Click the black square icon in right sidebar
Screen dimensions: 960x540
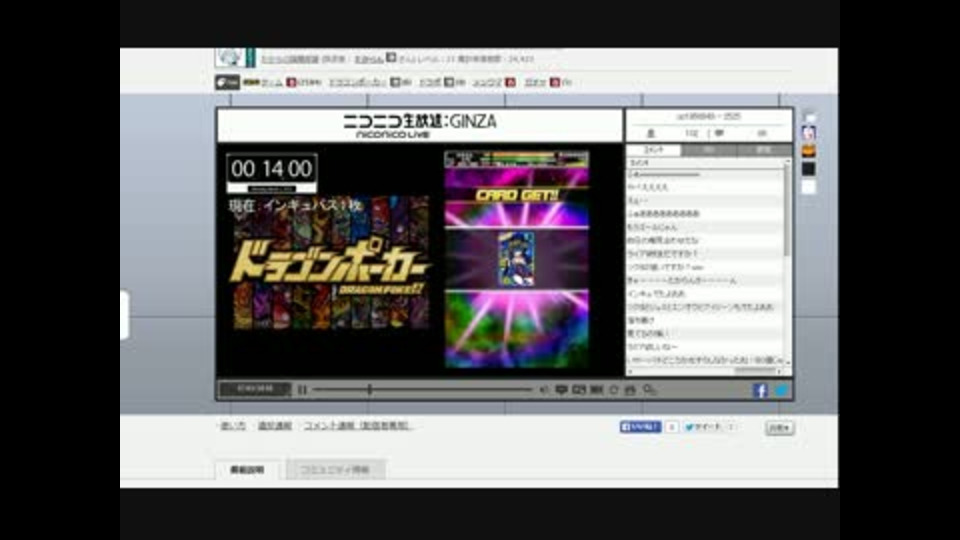tap(809, 168)
